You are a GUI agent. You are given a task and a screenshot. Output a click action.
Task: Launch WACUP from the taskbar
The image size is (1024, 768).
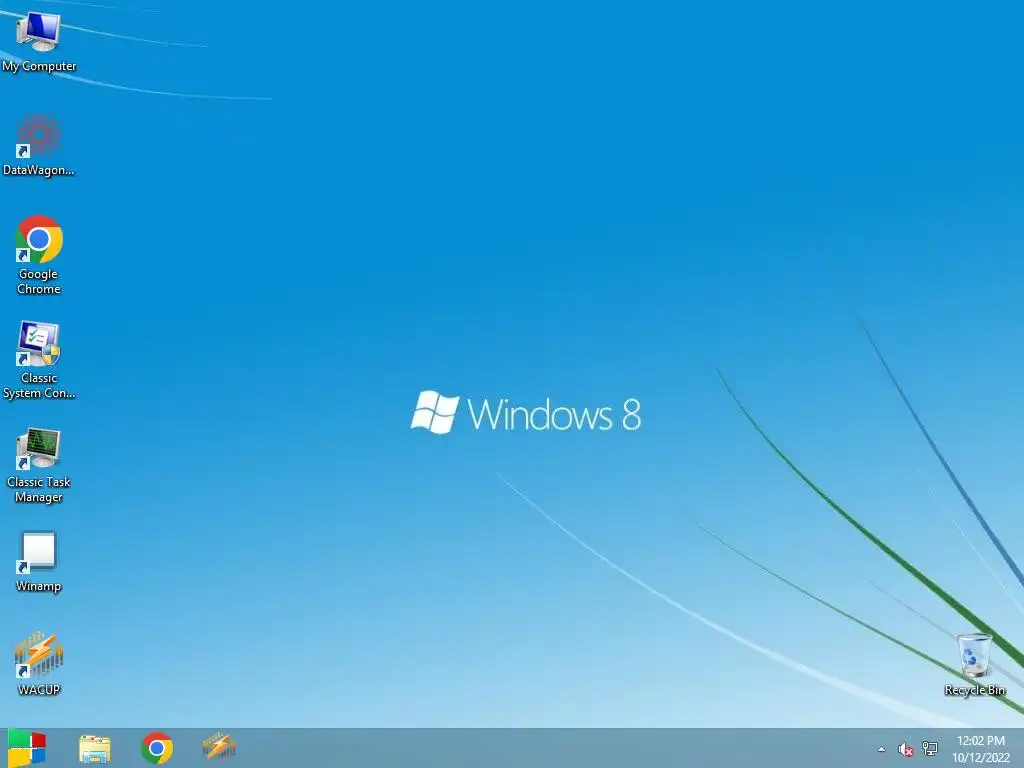tap(219, 746)
